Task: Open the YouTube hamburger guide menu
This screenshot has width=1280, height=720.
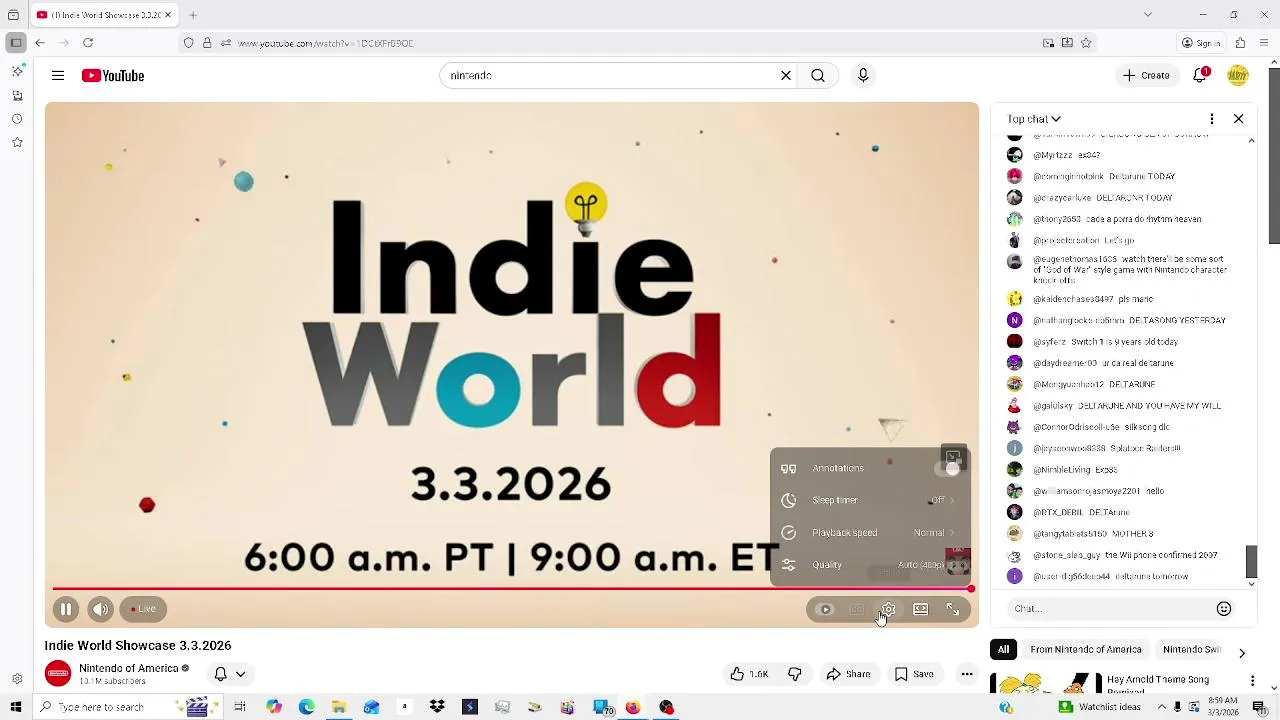Action: point(58,76)
